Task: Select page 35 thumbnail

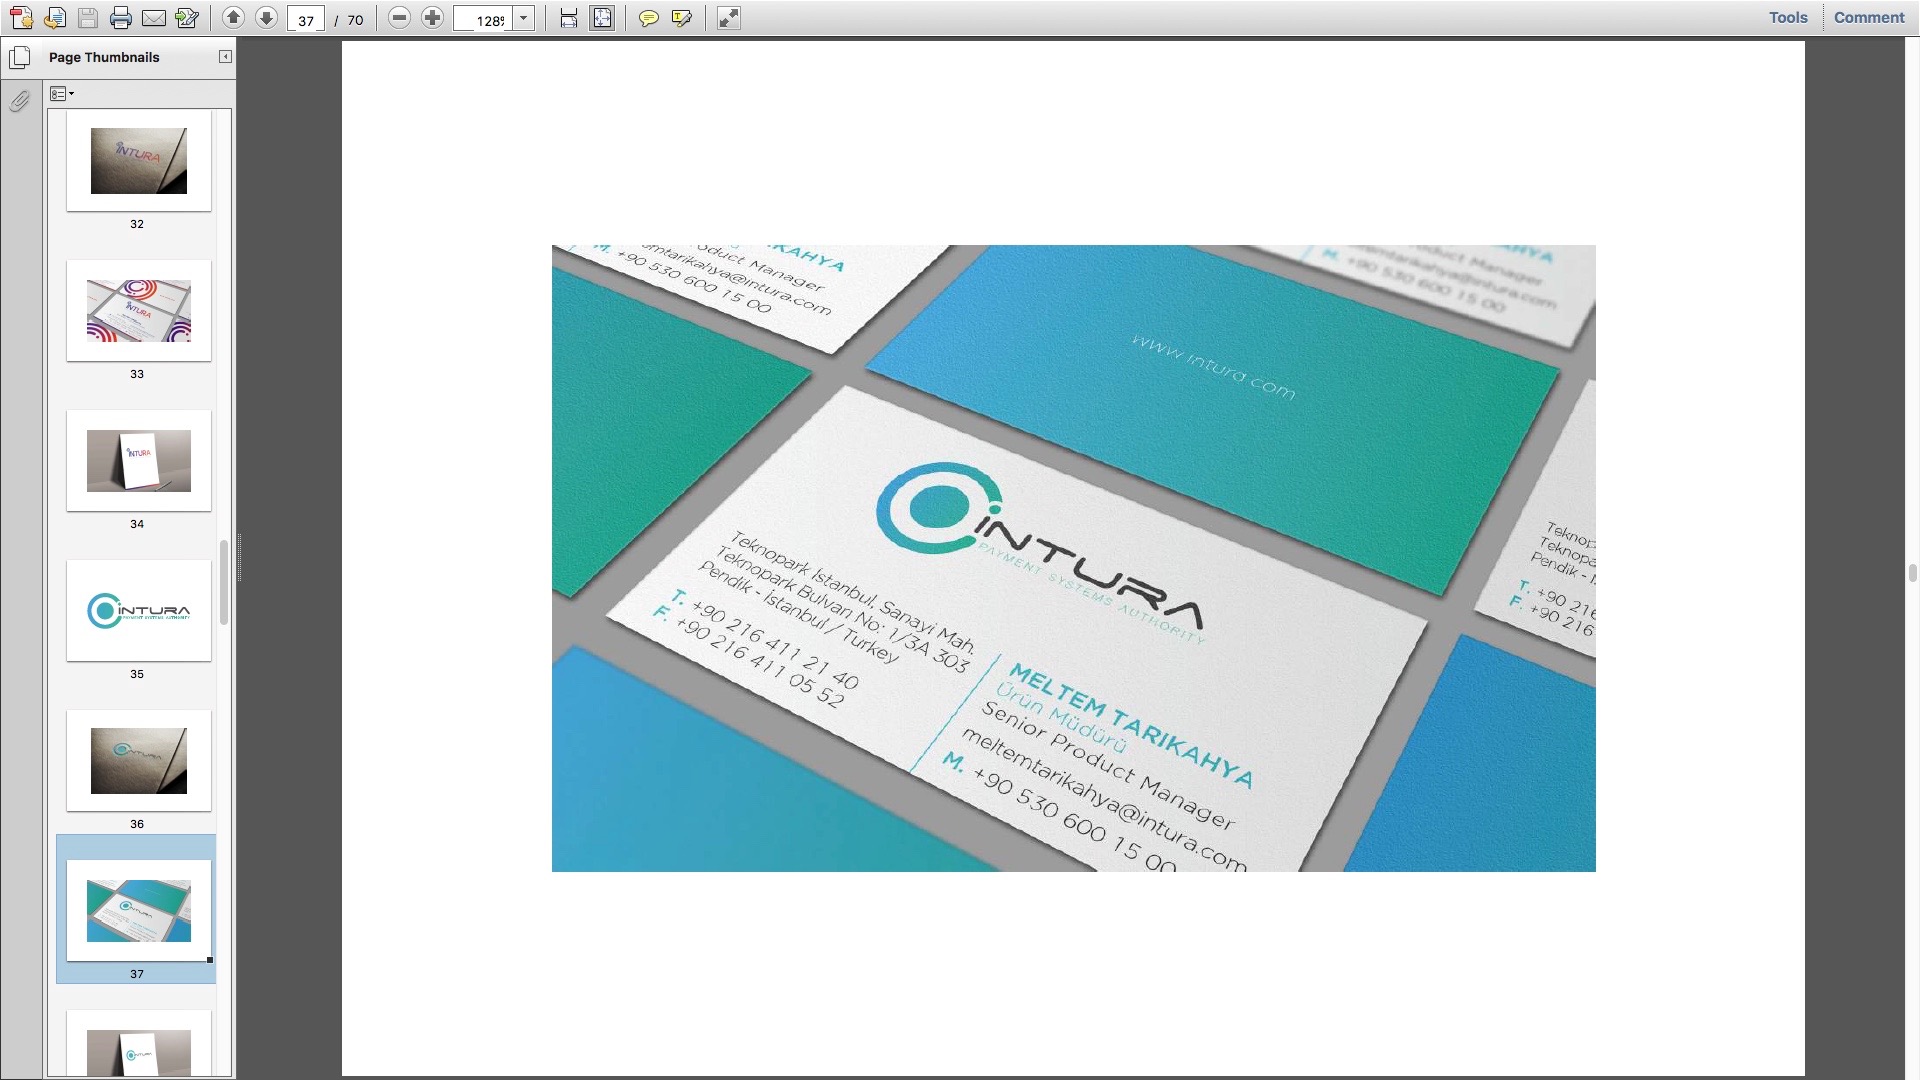Action: (x=139, y=611)
